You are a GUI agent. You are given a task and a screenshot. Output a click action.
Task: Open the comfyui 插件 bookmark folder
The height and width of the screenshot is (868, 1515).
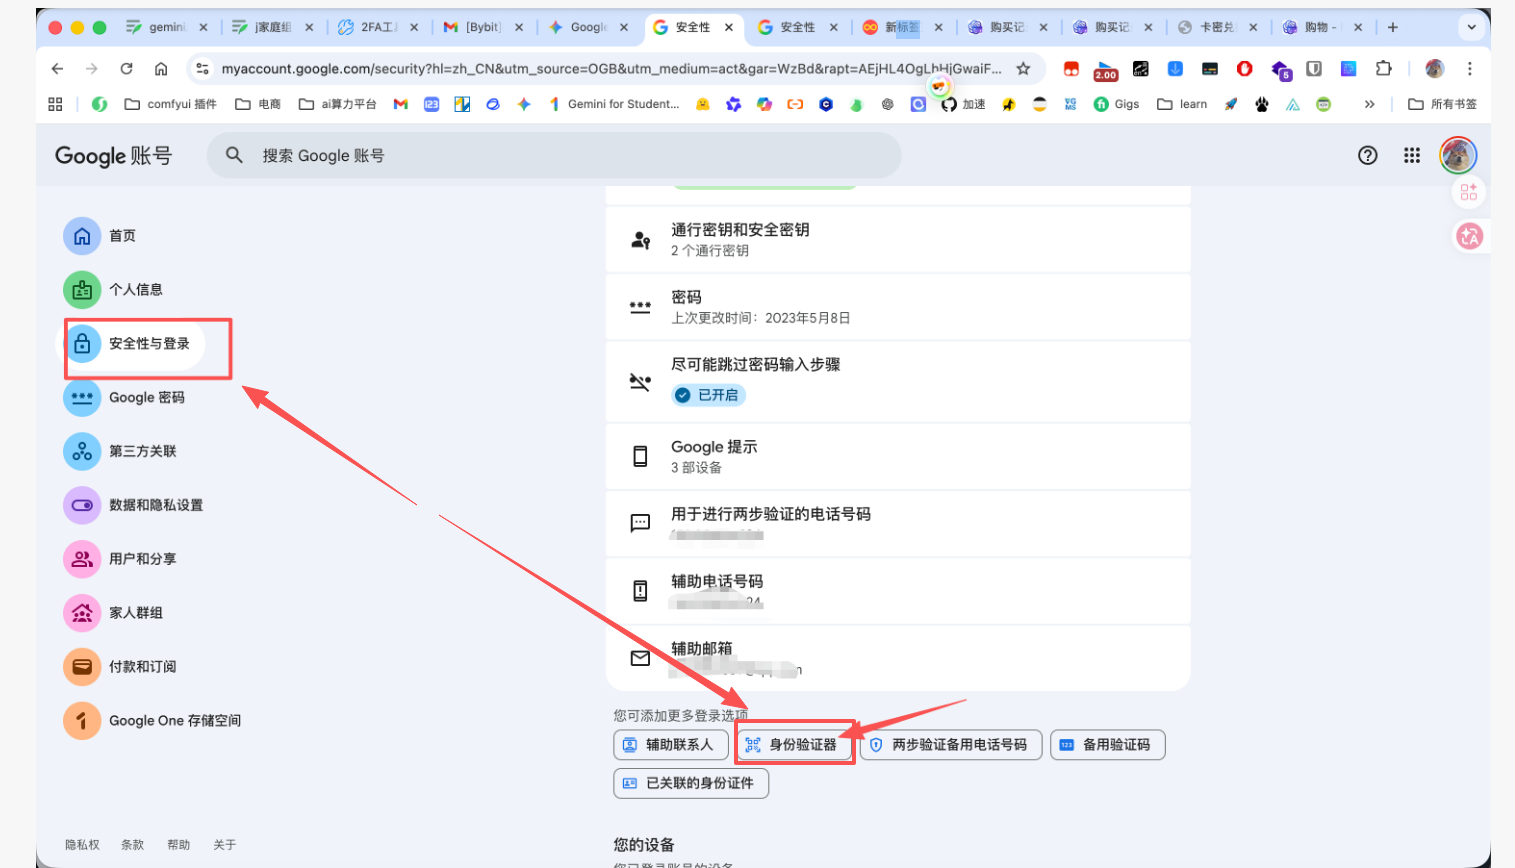[170, 104]
